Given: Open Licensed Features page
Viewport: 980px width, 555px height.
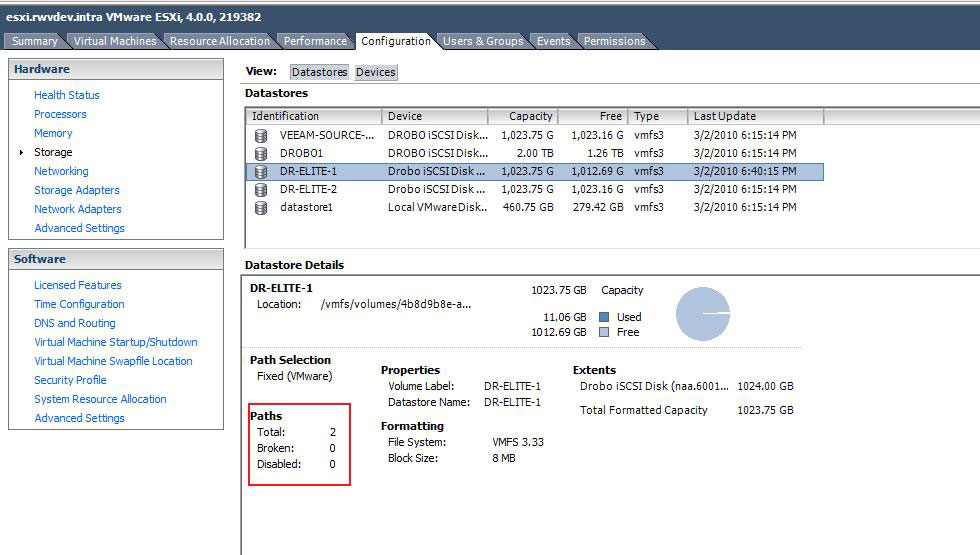Looking at the screenshot, I should (78, 285).
